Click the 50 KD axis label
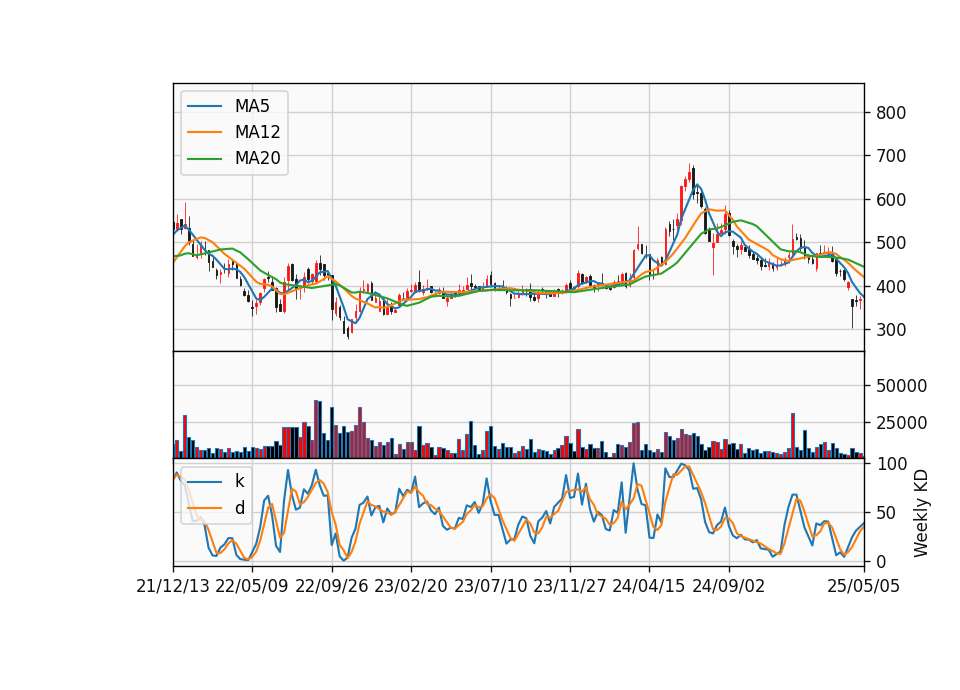 [x=886, y=513]
